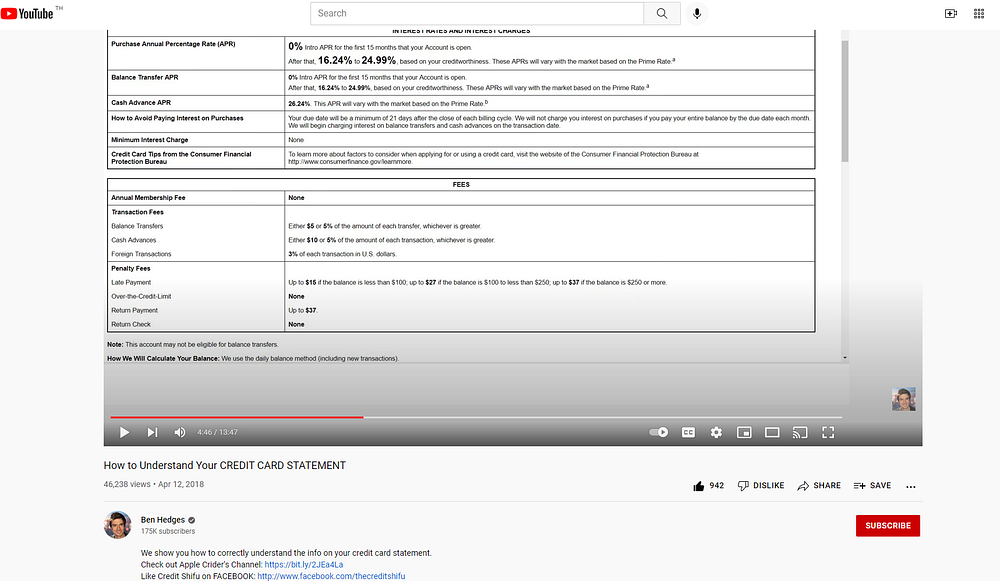Click the 'Foreign Transactions' row label
The image size is (1000, 581).
pyautogui.click(x=141, y=254)
